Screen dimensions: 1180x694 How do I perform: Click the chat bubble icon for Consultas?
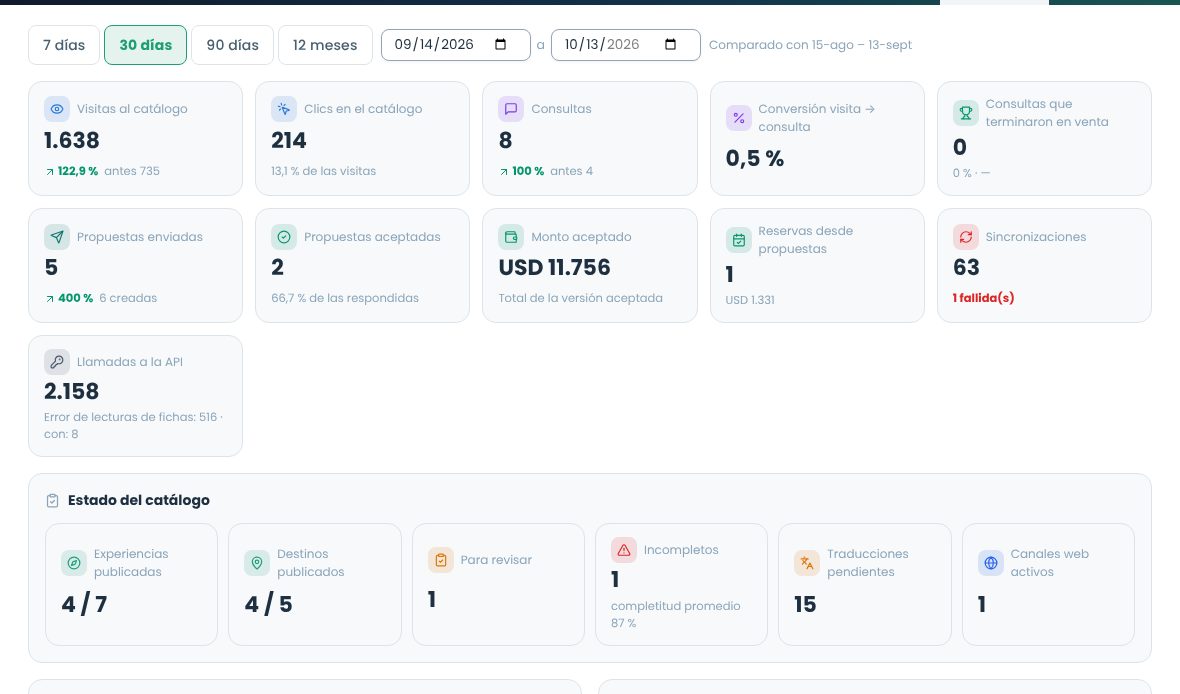(x=511, y=109)
